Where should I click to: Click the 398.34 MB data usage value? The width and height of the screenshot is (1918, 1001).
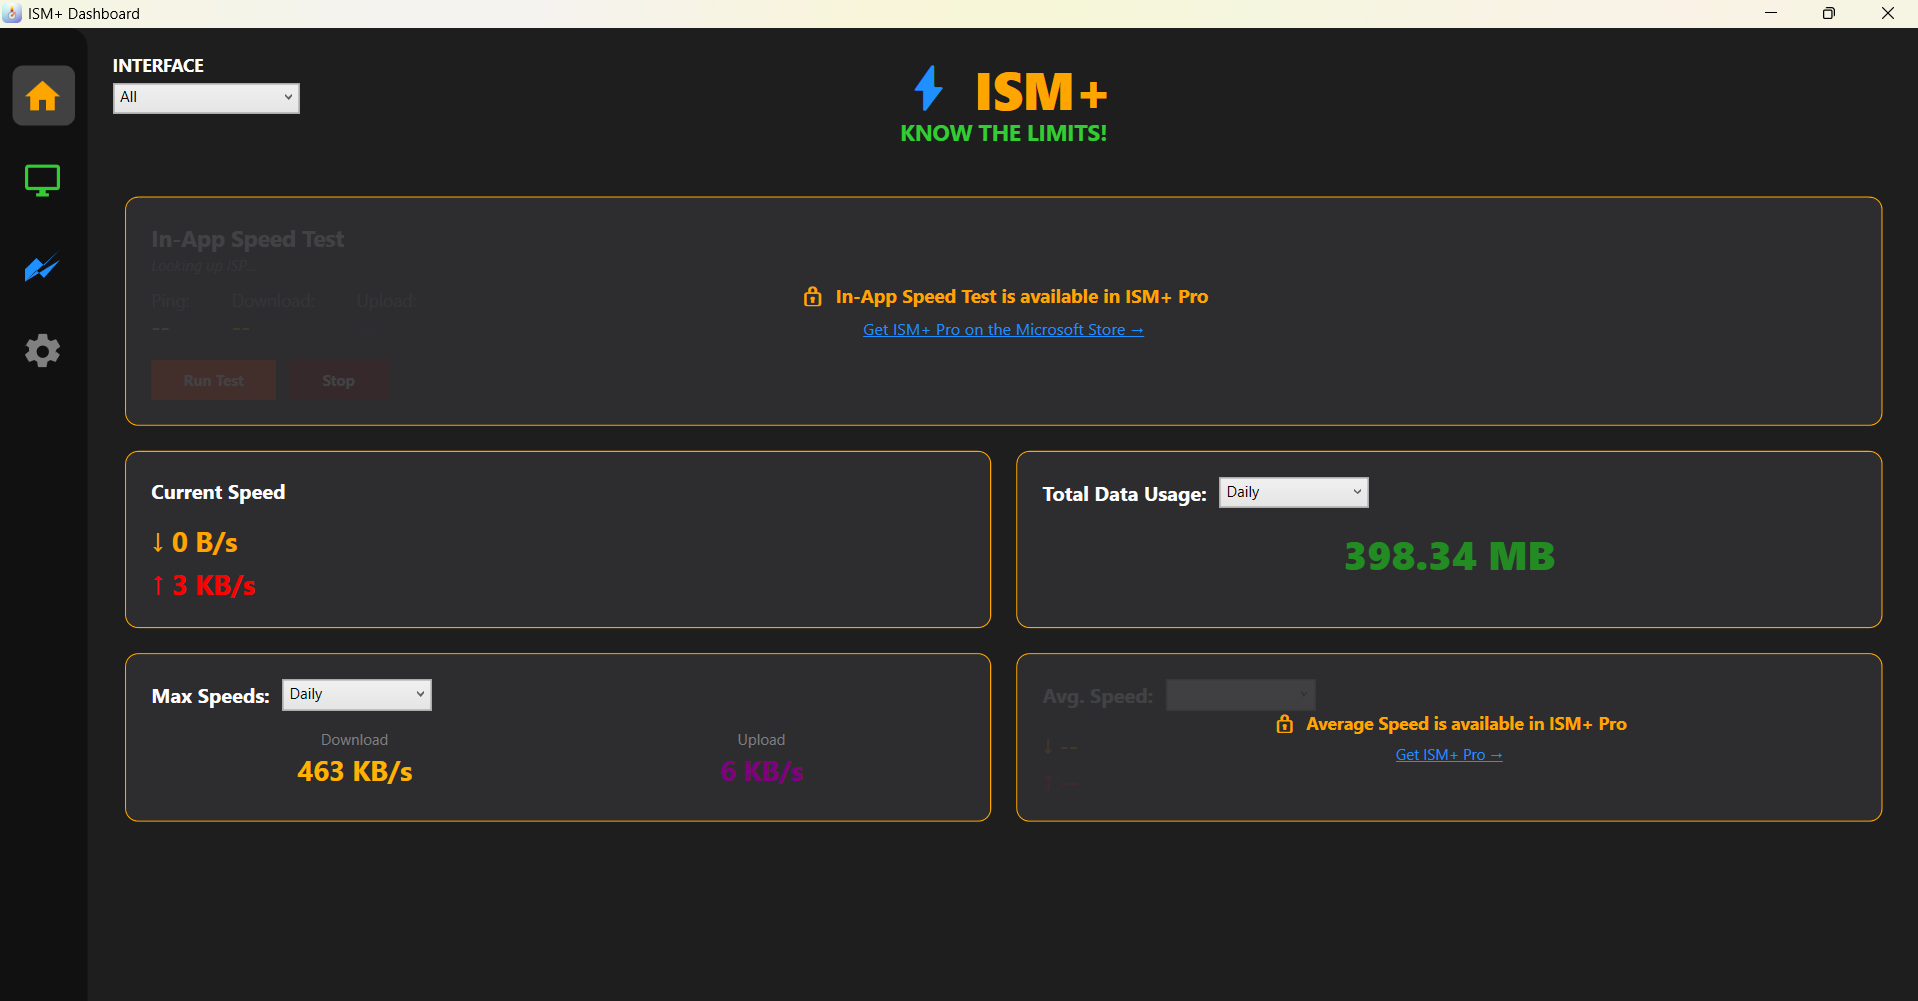tap(1449, 557)
